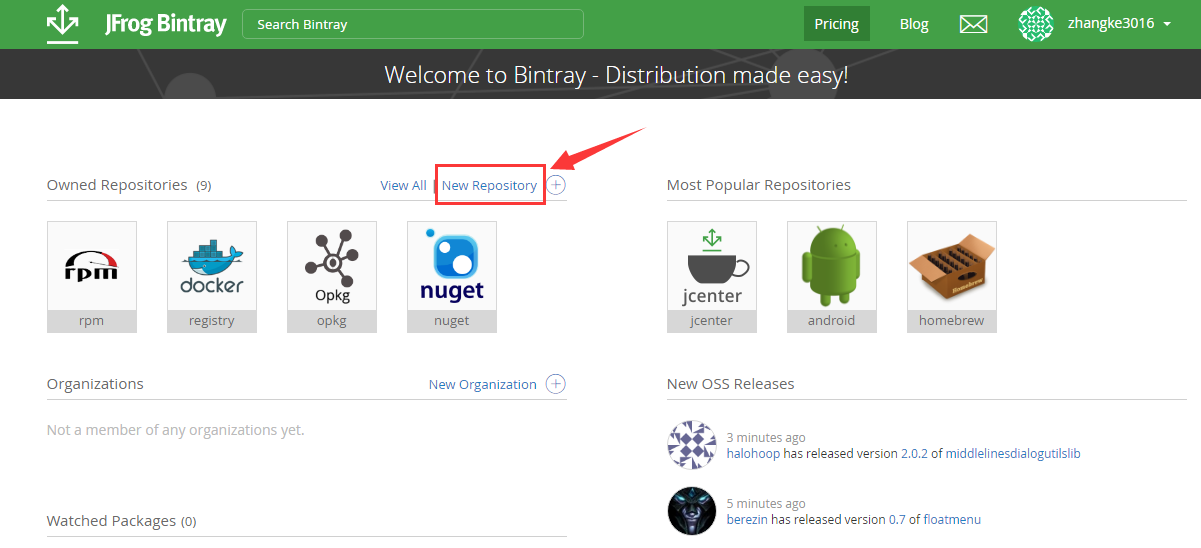The height and width of the screenshot is (548, 1201).
Task: Open the android popular repository
Action: pos(832,266)
